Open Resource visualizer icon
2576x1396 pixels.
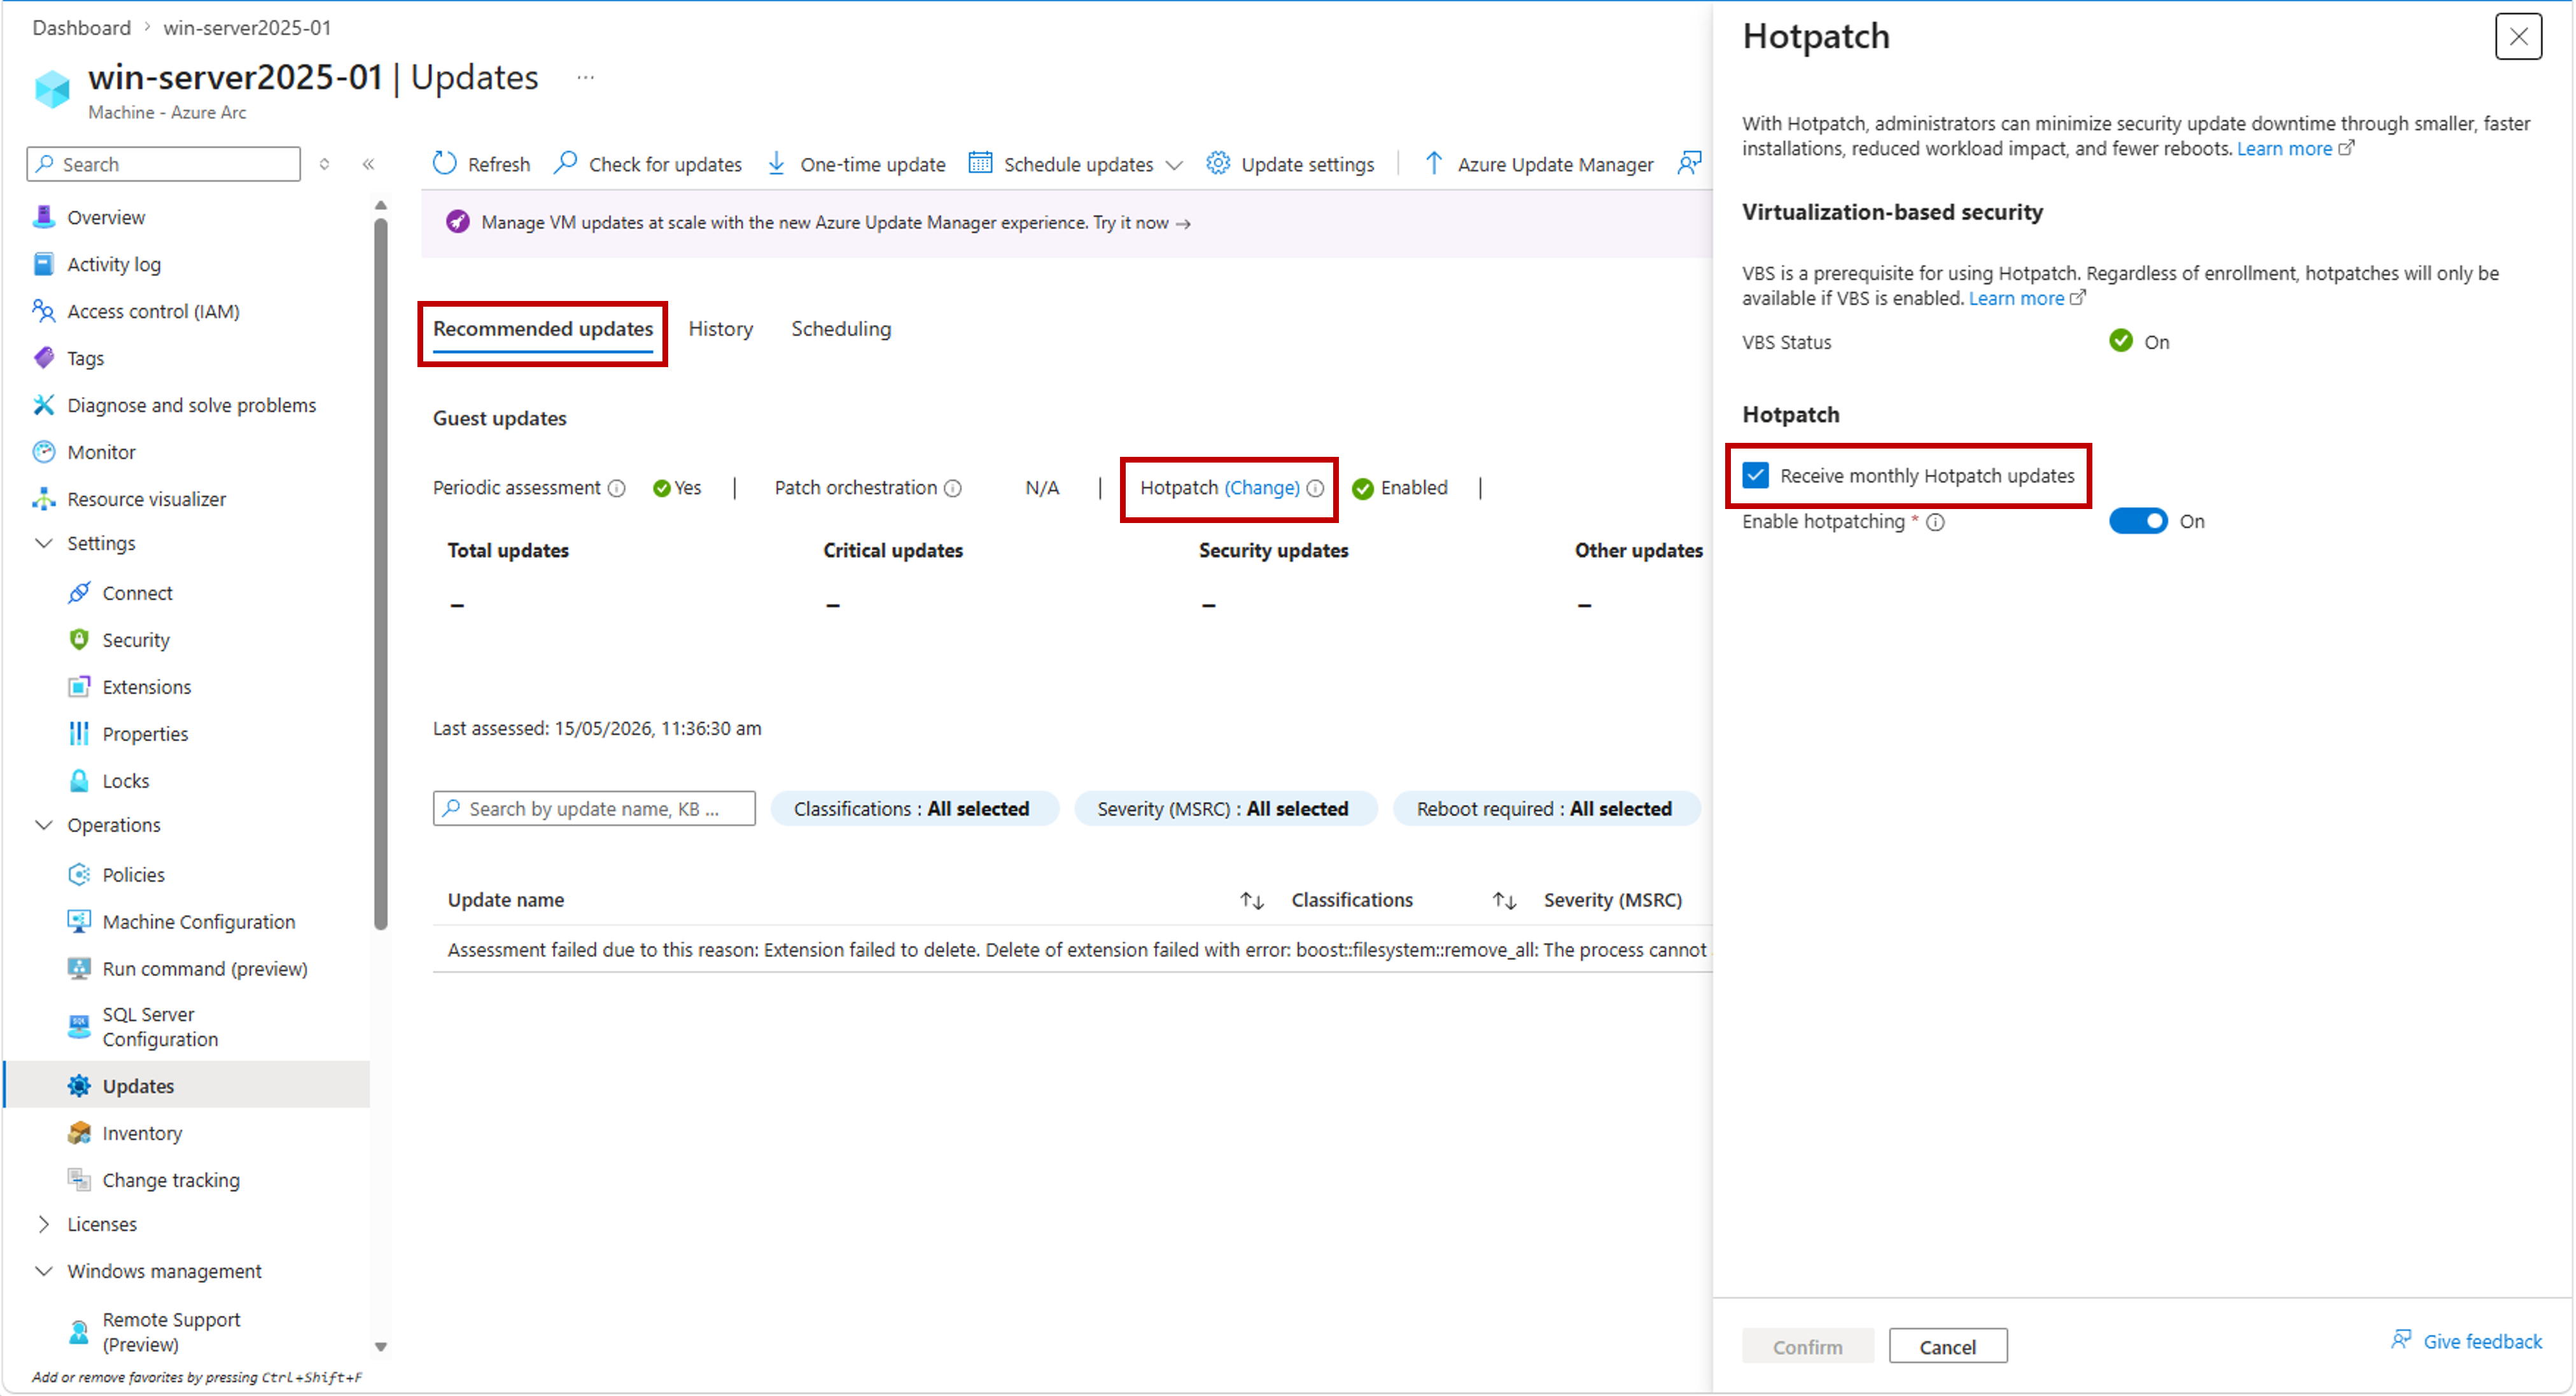[43, 499]
